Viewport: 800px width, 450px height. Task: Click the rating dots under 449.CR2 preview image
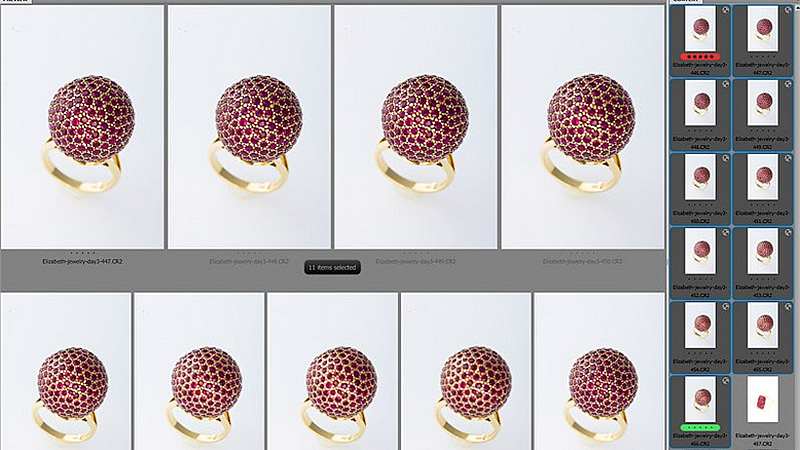point(416,253)
